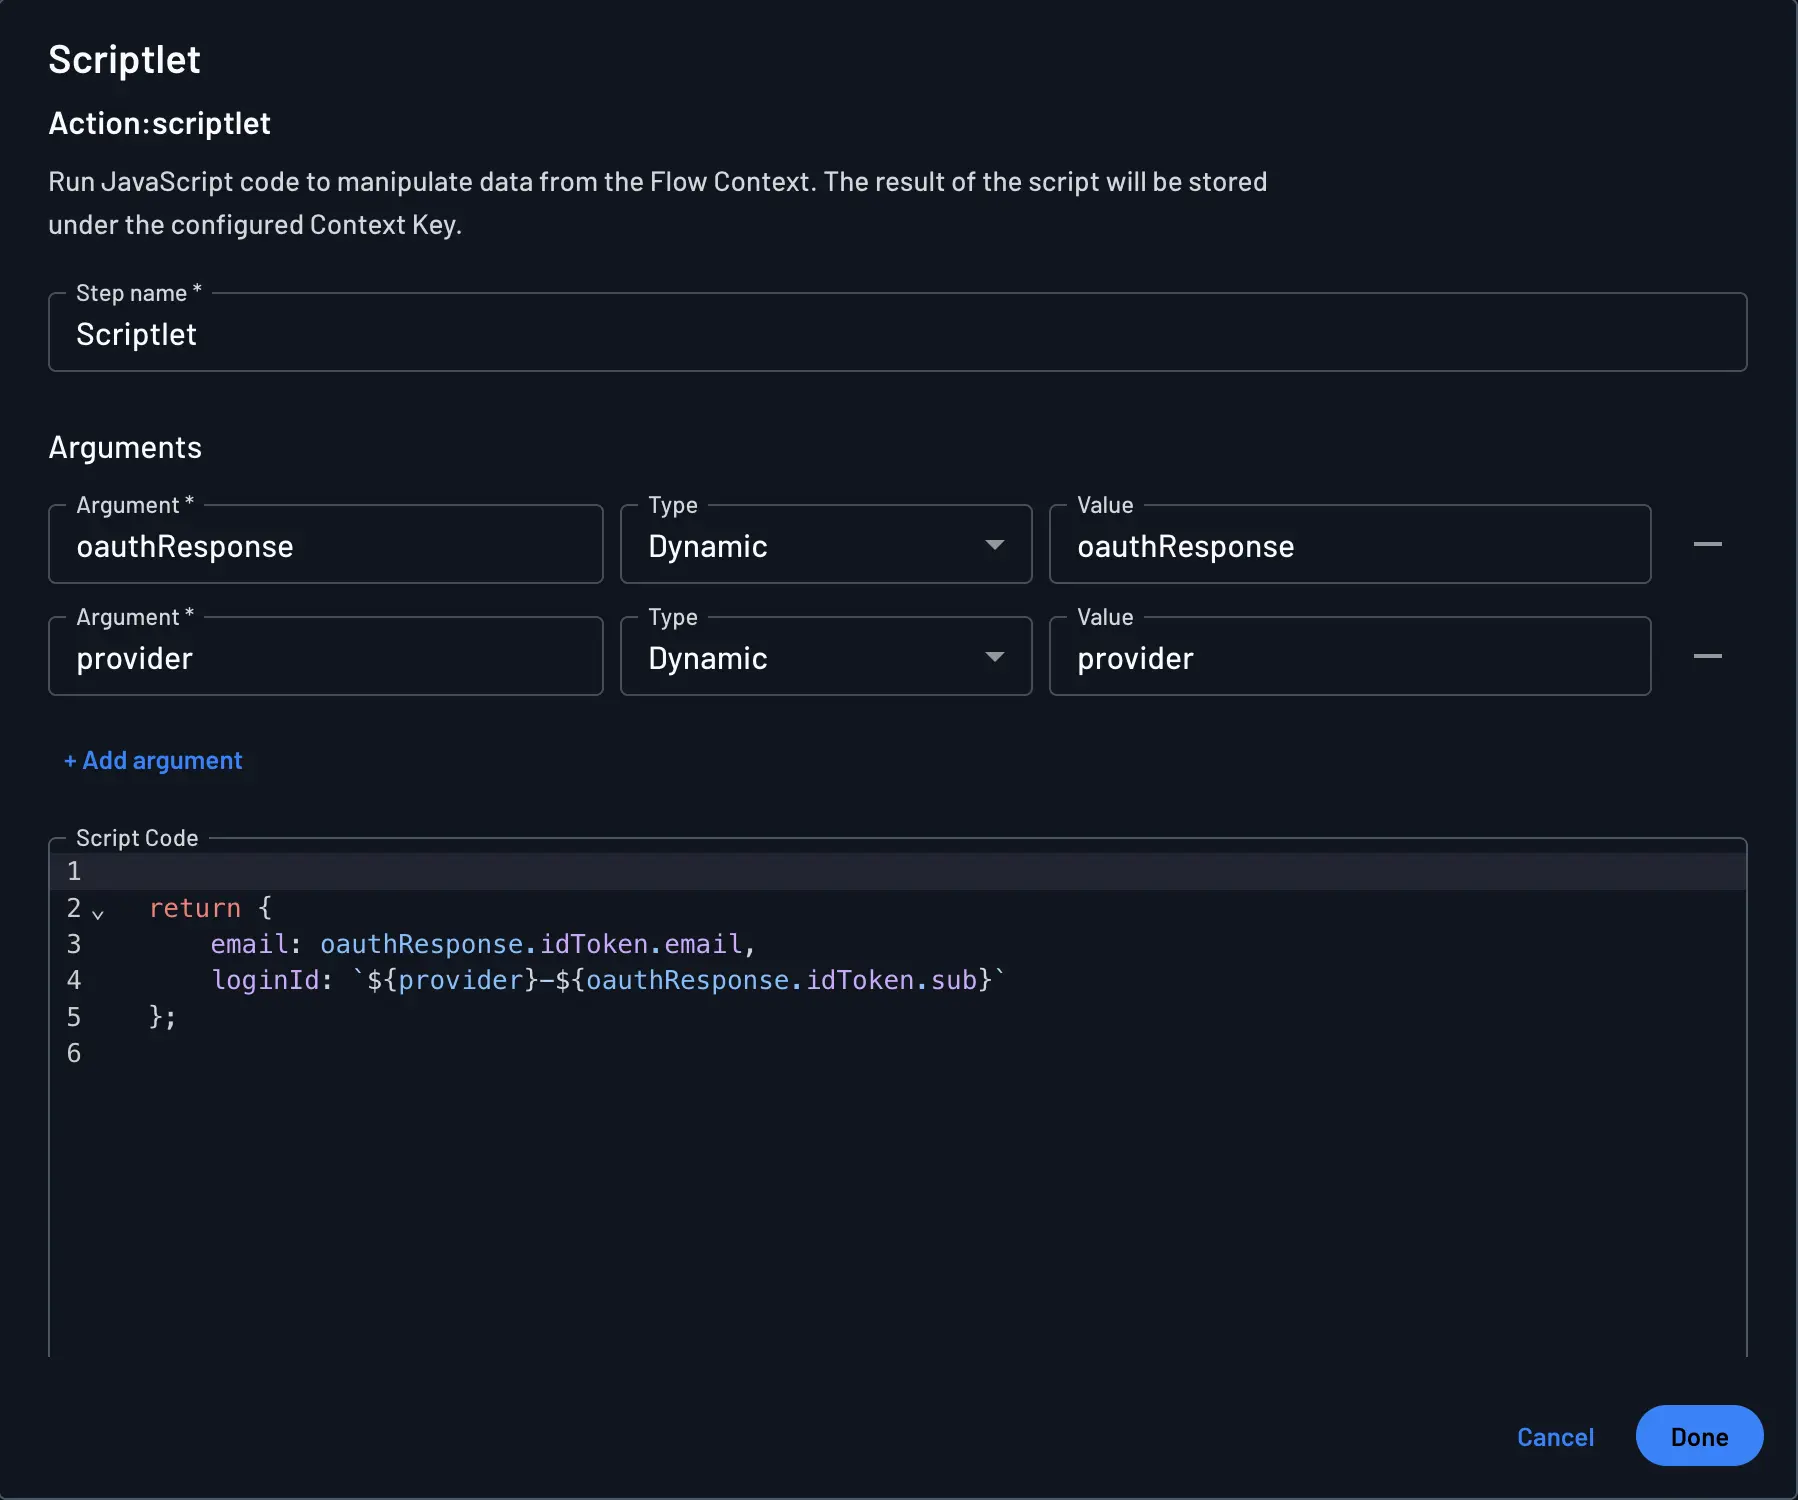Edit the oauthResponse Argument name field
Viewport: 1798px width, 1500px height.
pyautogui.click(x=326, y=545)
